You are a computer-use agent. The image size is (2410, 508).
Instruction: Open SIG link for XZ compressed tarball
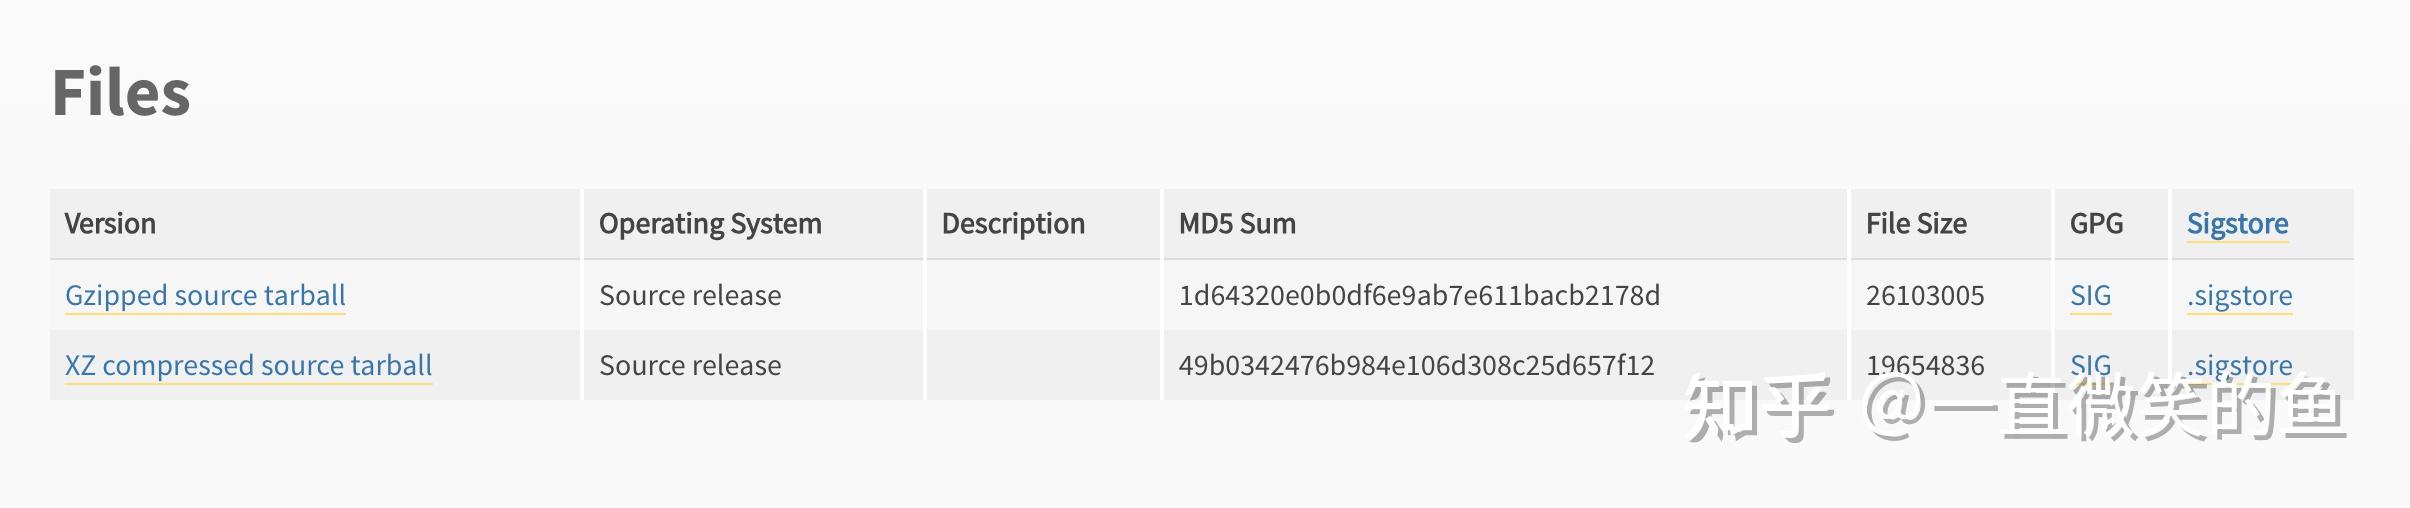click(x=2090, y=365)
